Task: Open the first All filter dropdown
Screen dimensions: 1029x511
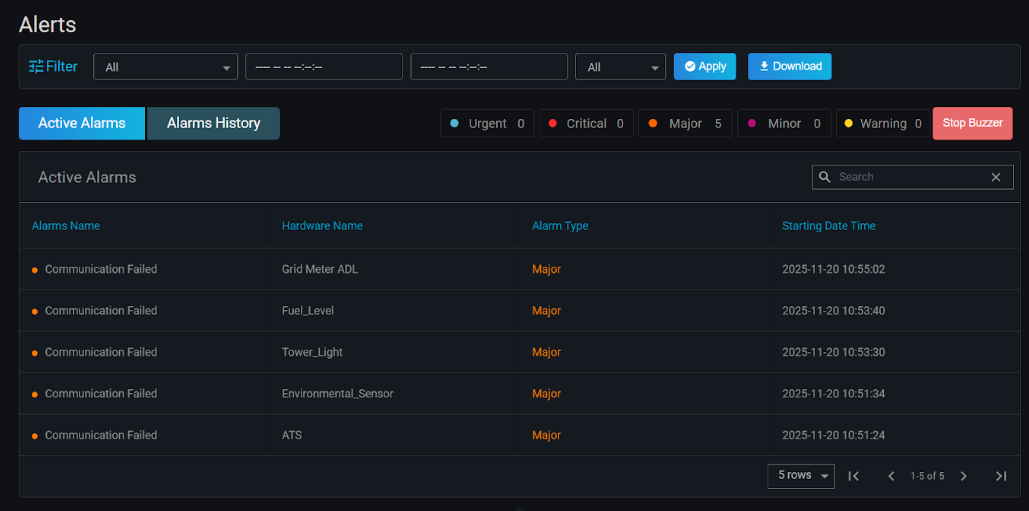Action: coord(165,67)
